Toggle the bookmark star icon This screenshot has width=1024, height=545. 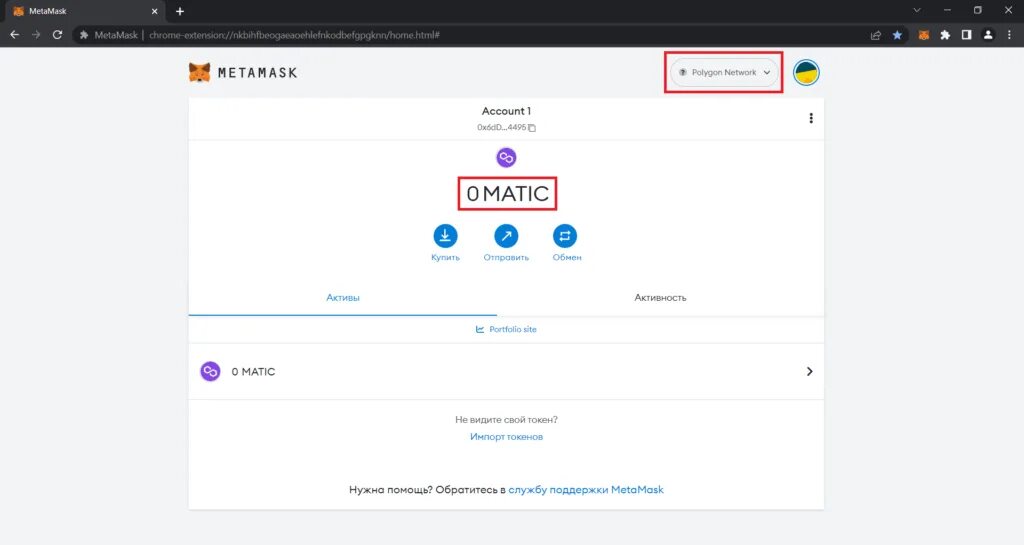[x=897, y=35]
